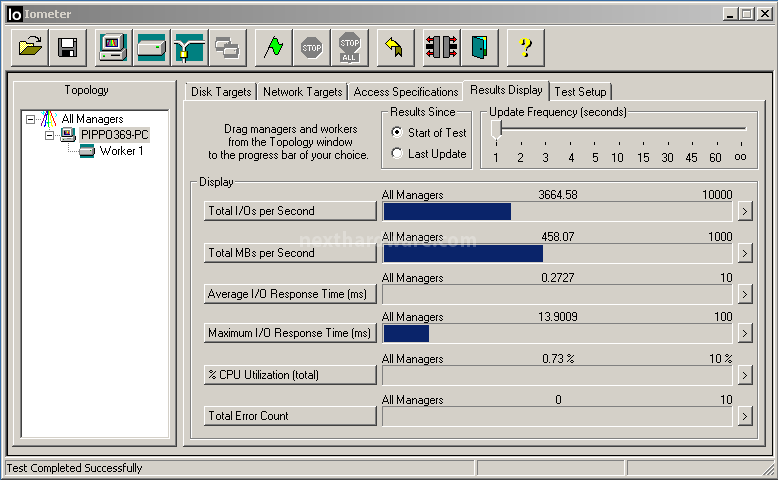Click the 3664.58 I/Os value
778x480 pixels.
(x=558, y=195)
